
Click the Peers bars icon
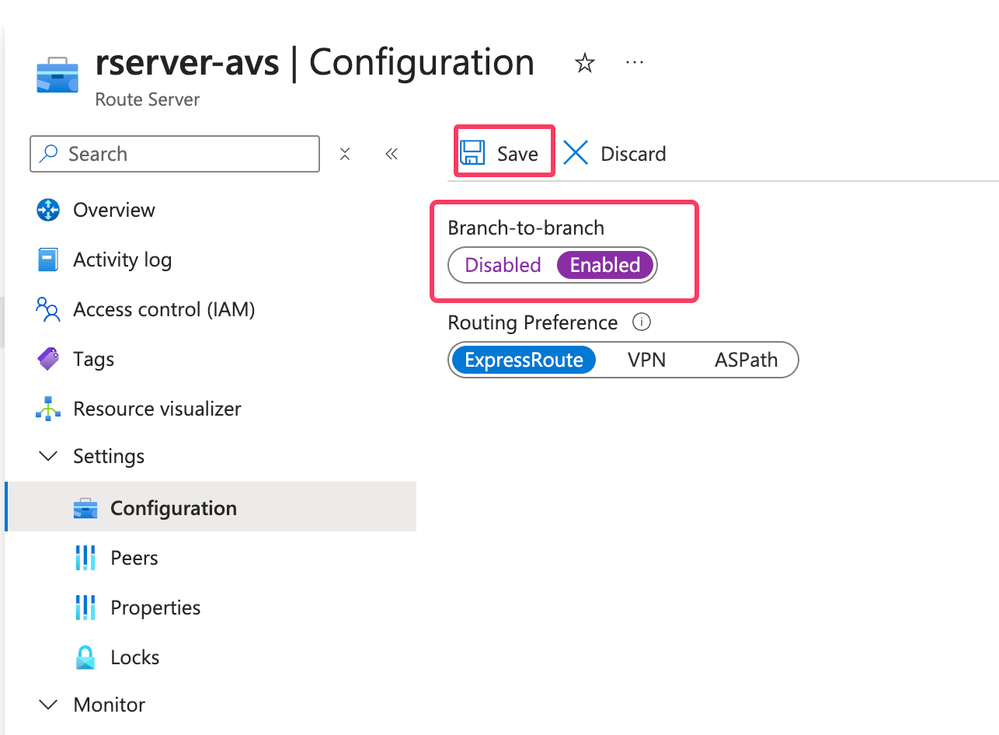click(x=85, y=557)
